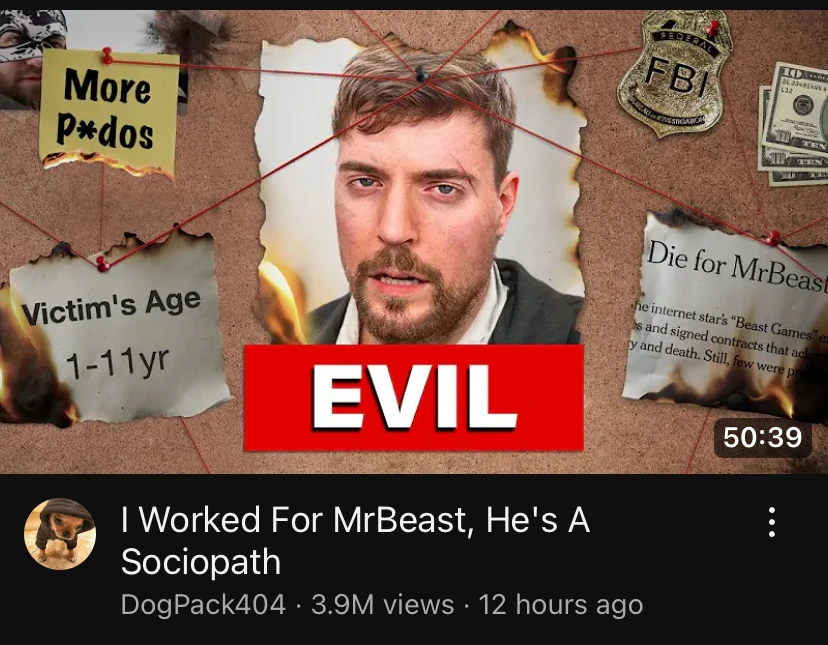Screen dimensions: 828x645
Task: Click the FBI badge in the thumbnail
Action: coord(674,72)
